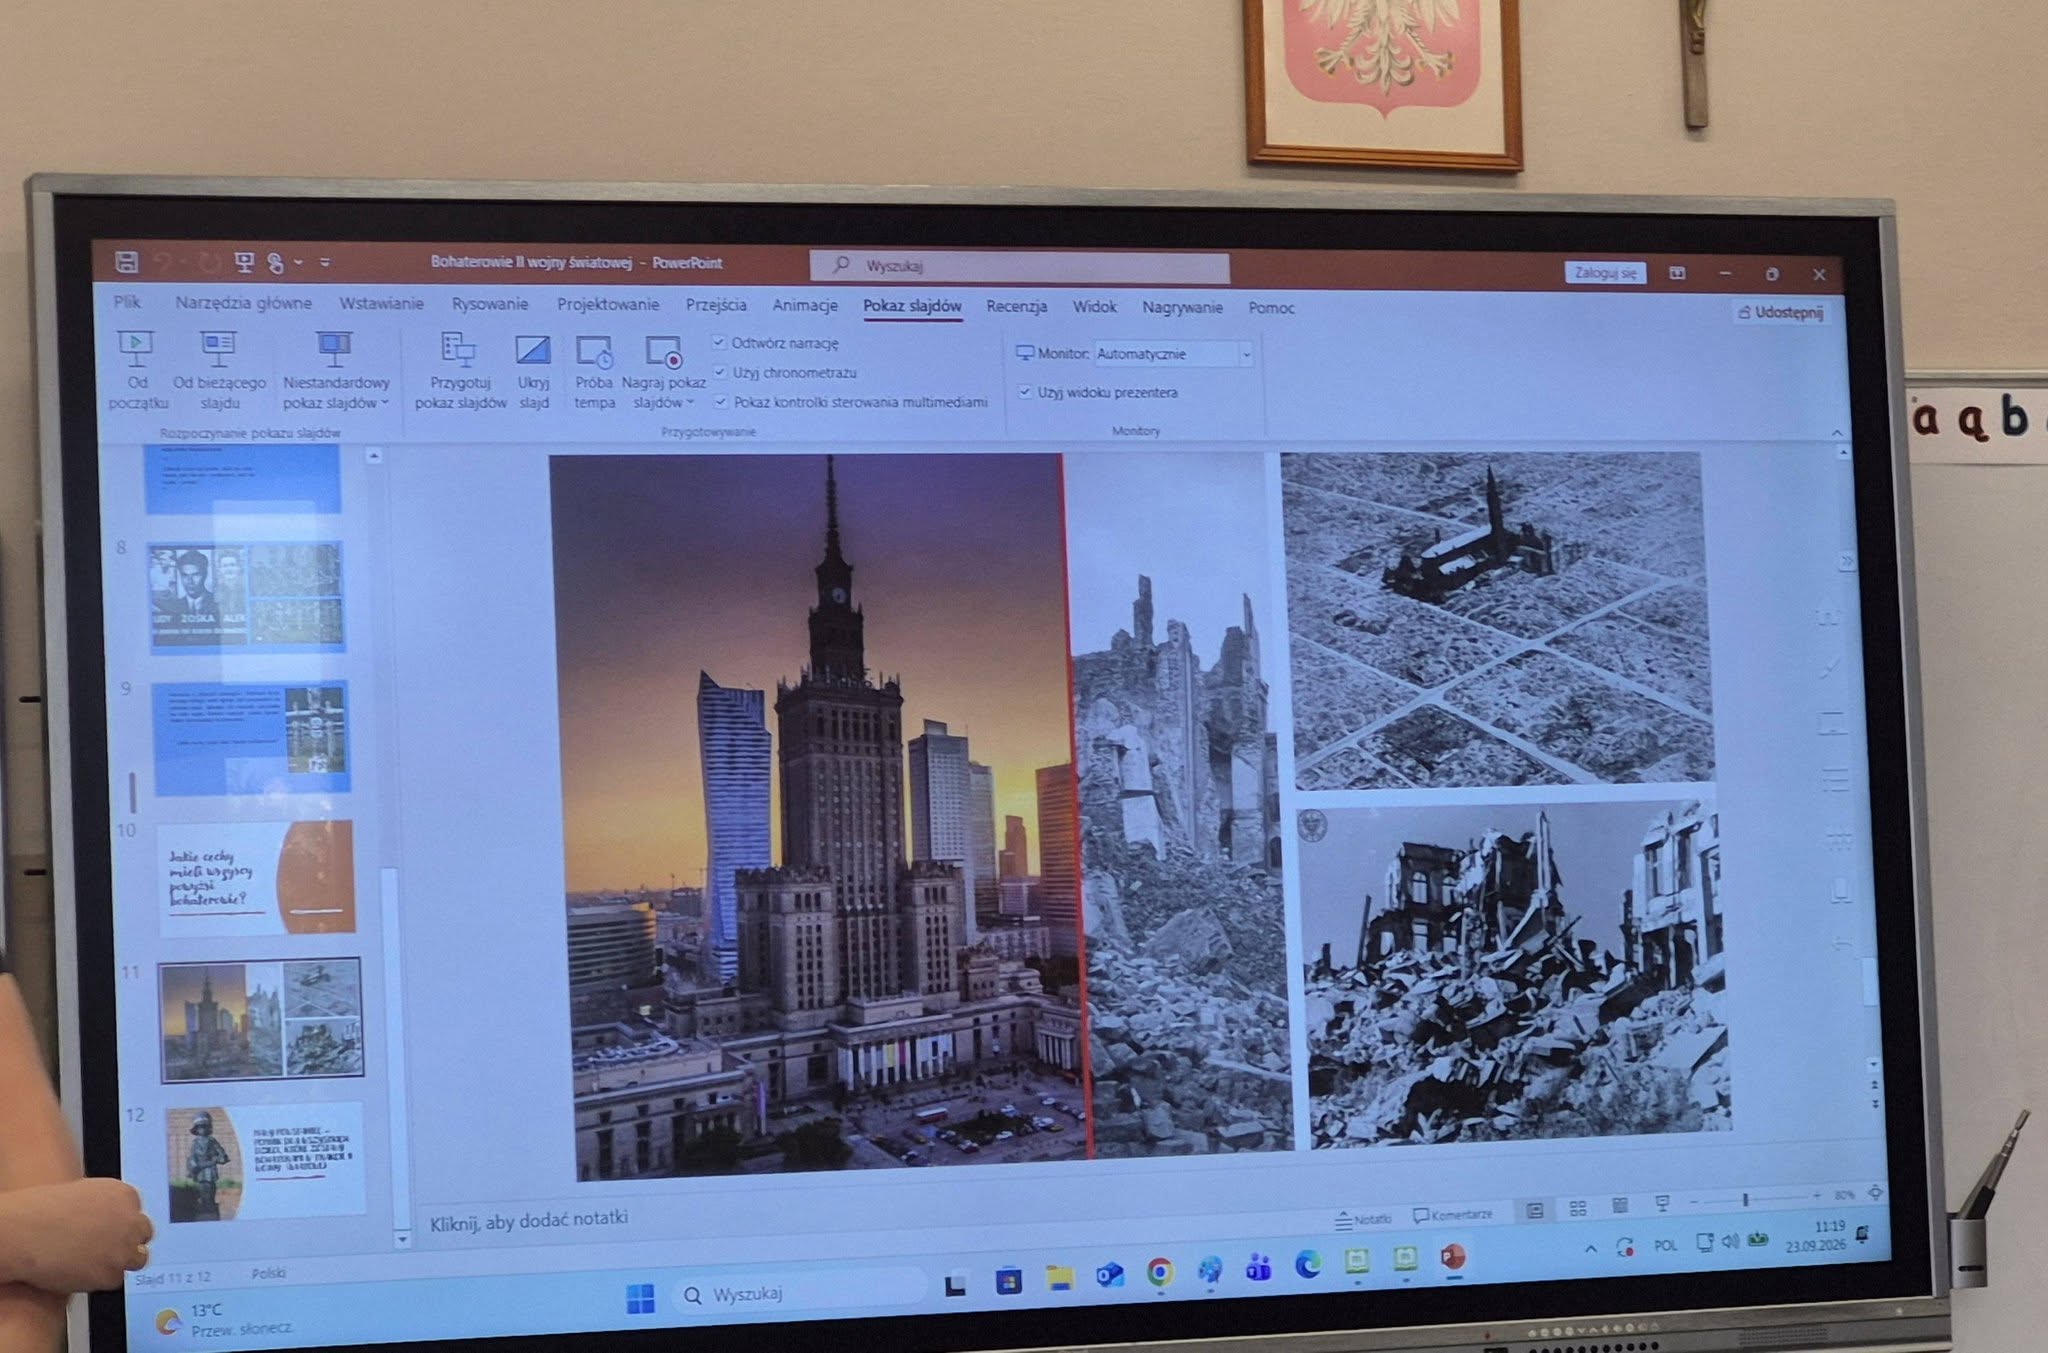2048x1353 pixels.
Task: Show hidden tray icons chevron
Action: (1591, 1248)
